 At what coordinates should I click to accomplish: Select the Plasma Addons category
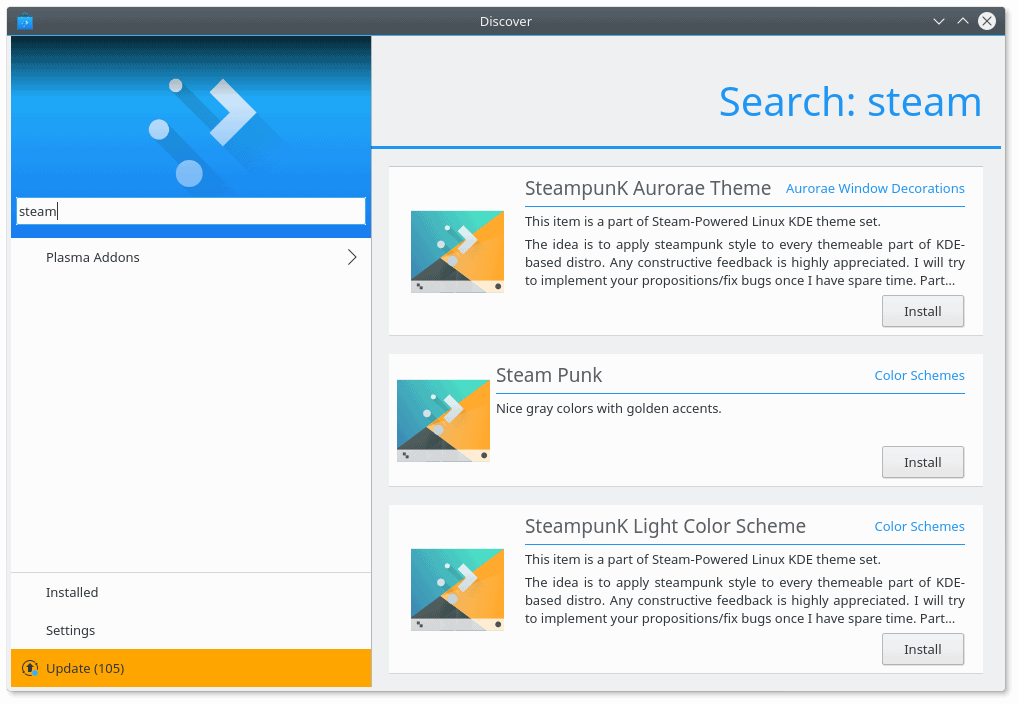click(191, 257)
